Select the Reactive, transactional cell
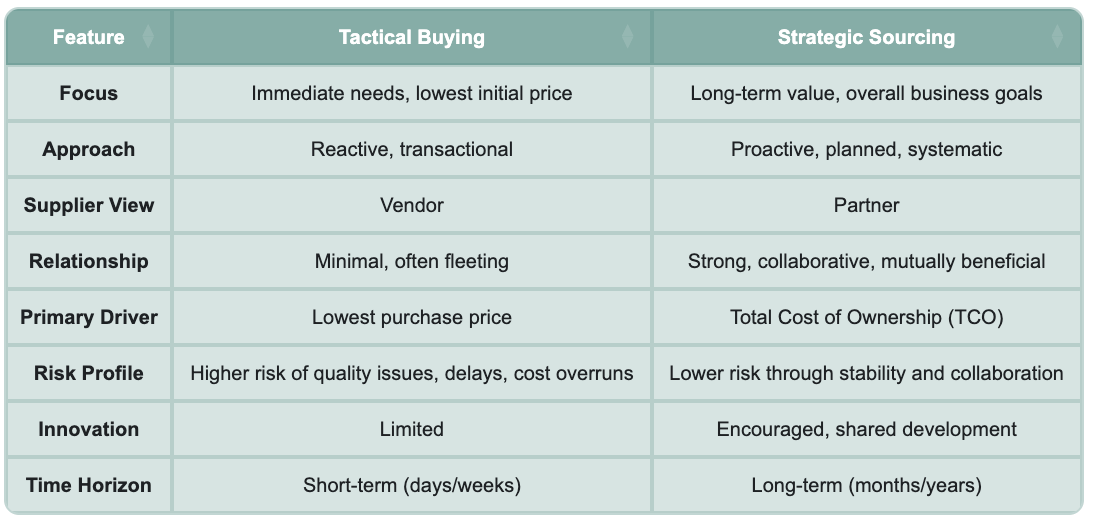The width and height of the screenshot is (1093, 522). (x=412, y=149)
